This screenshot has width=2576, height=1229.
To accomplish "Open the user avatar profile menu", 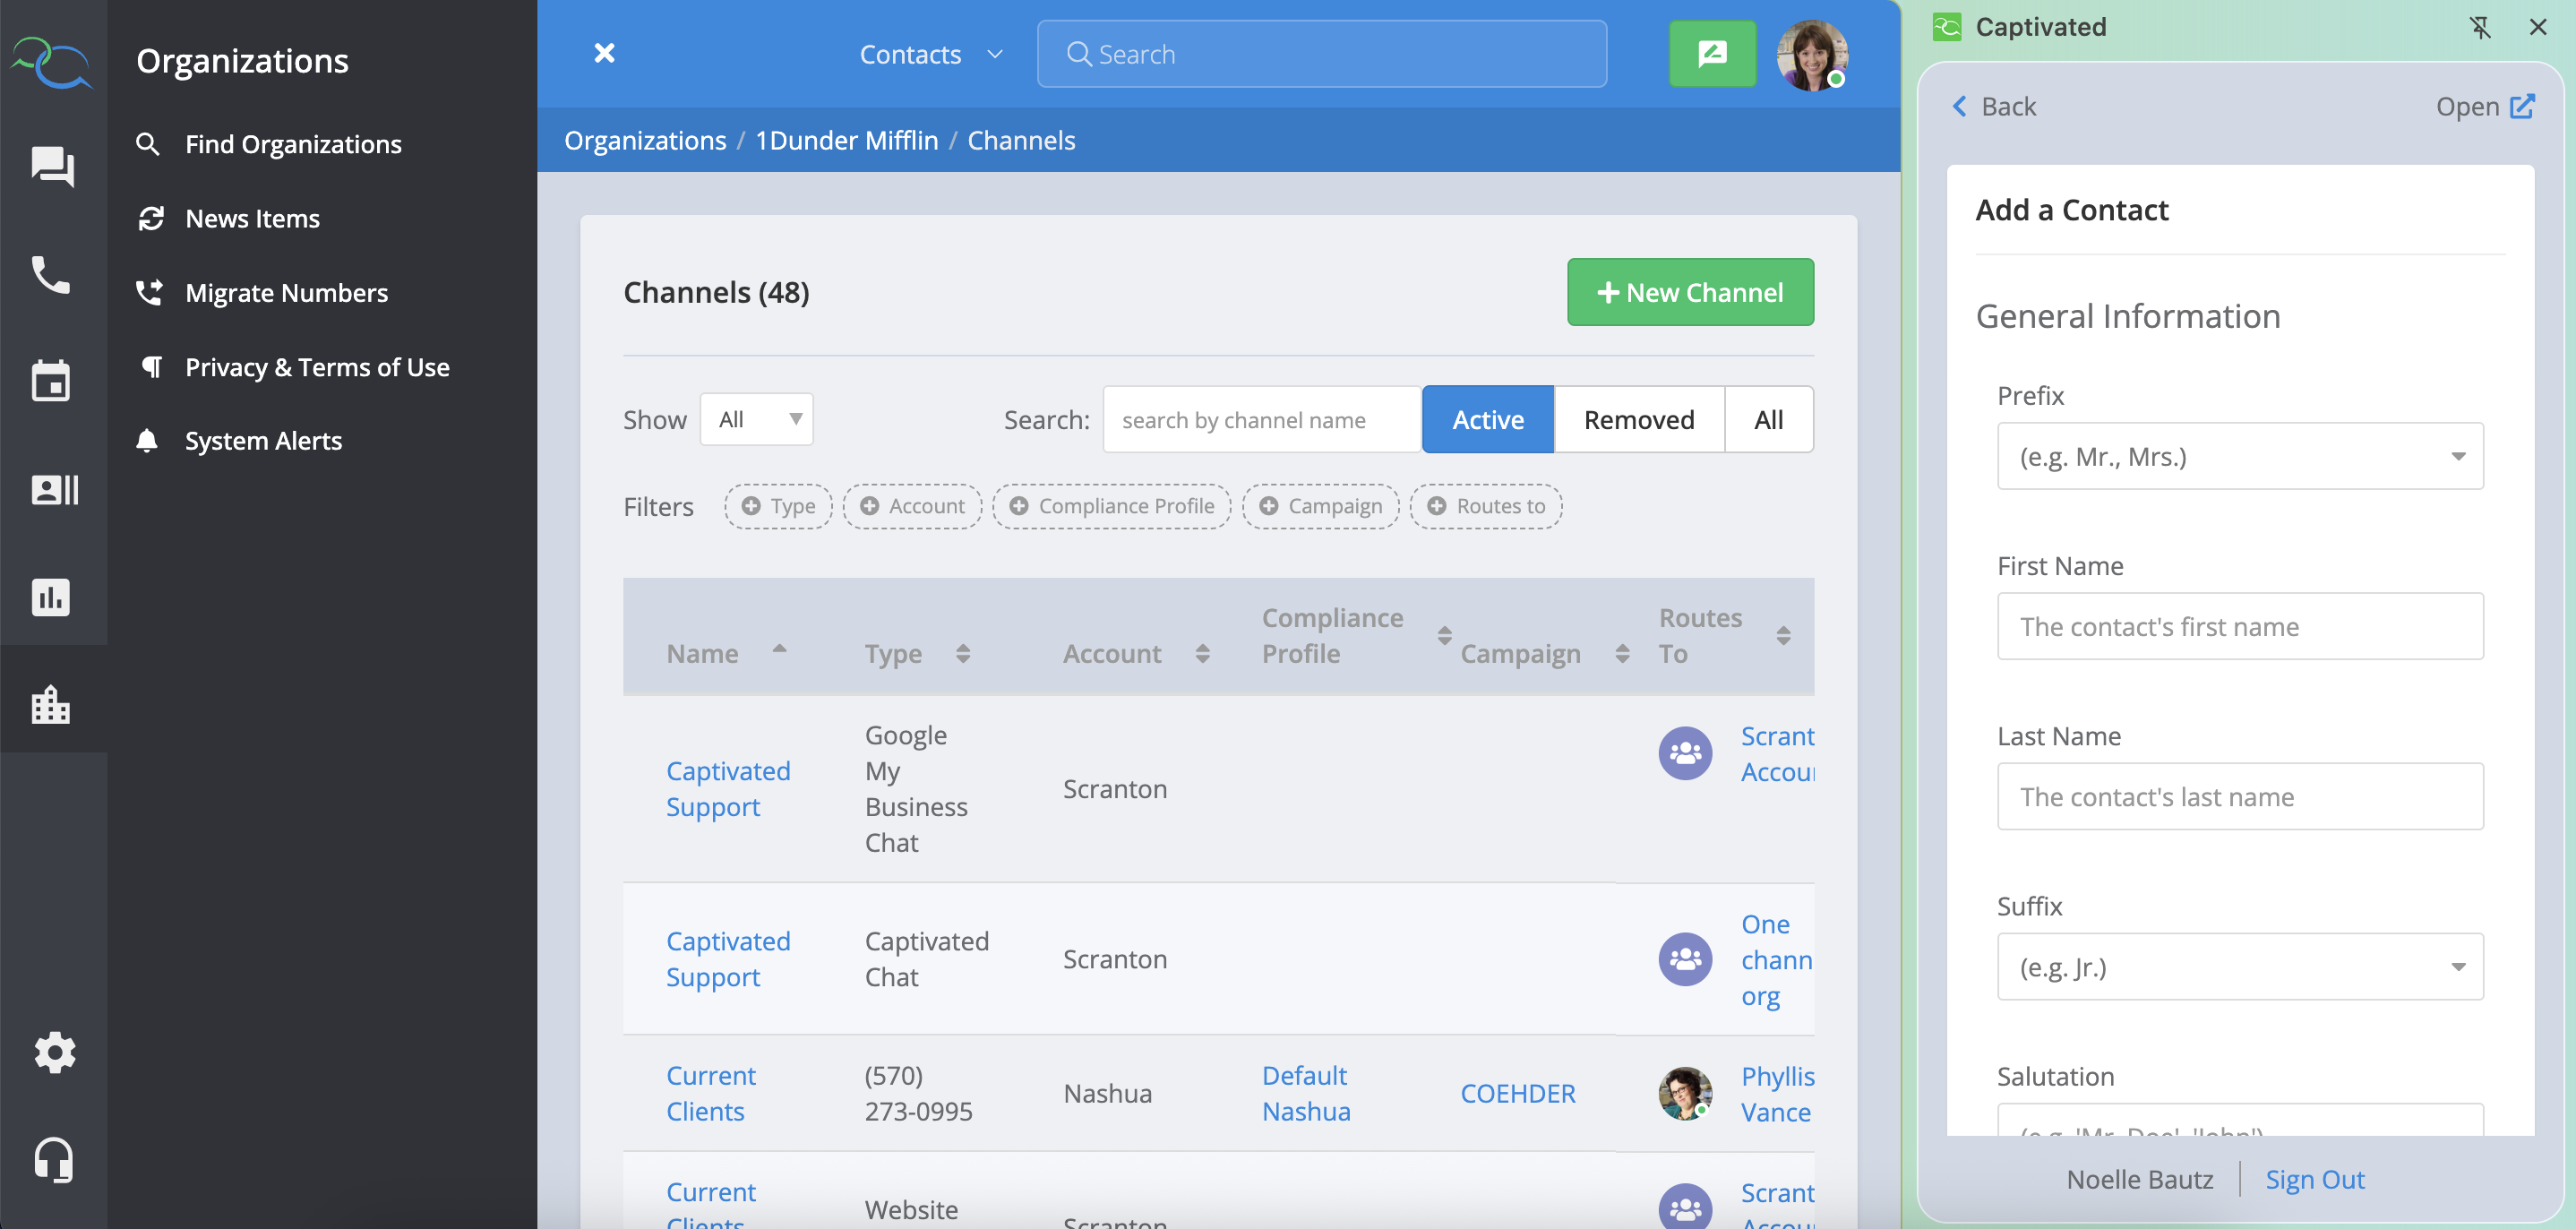I will pos(1811,54).
